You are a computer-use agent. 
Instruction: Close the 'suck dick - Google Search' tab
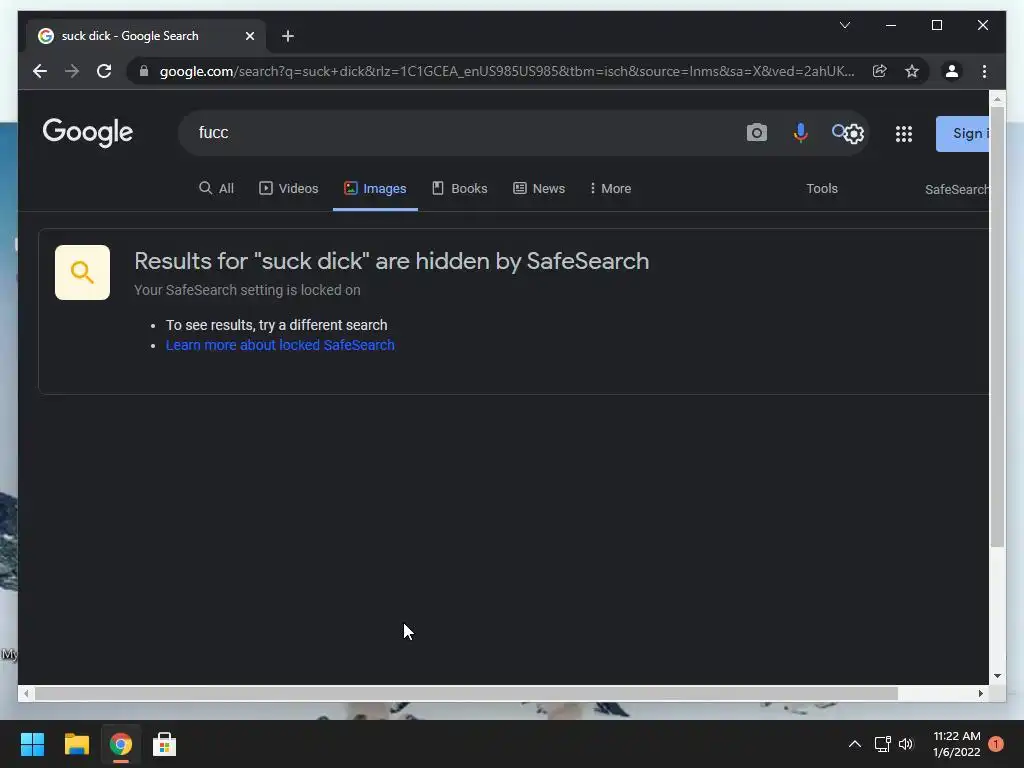249,36
